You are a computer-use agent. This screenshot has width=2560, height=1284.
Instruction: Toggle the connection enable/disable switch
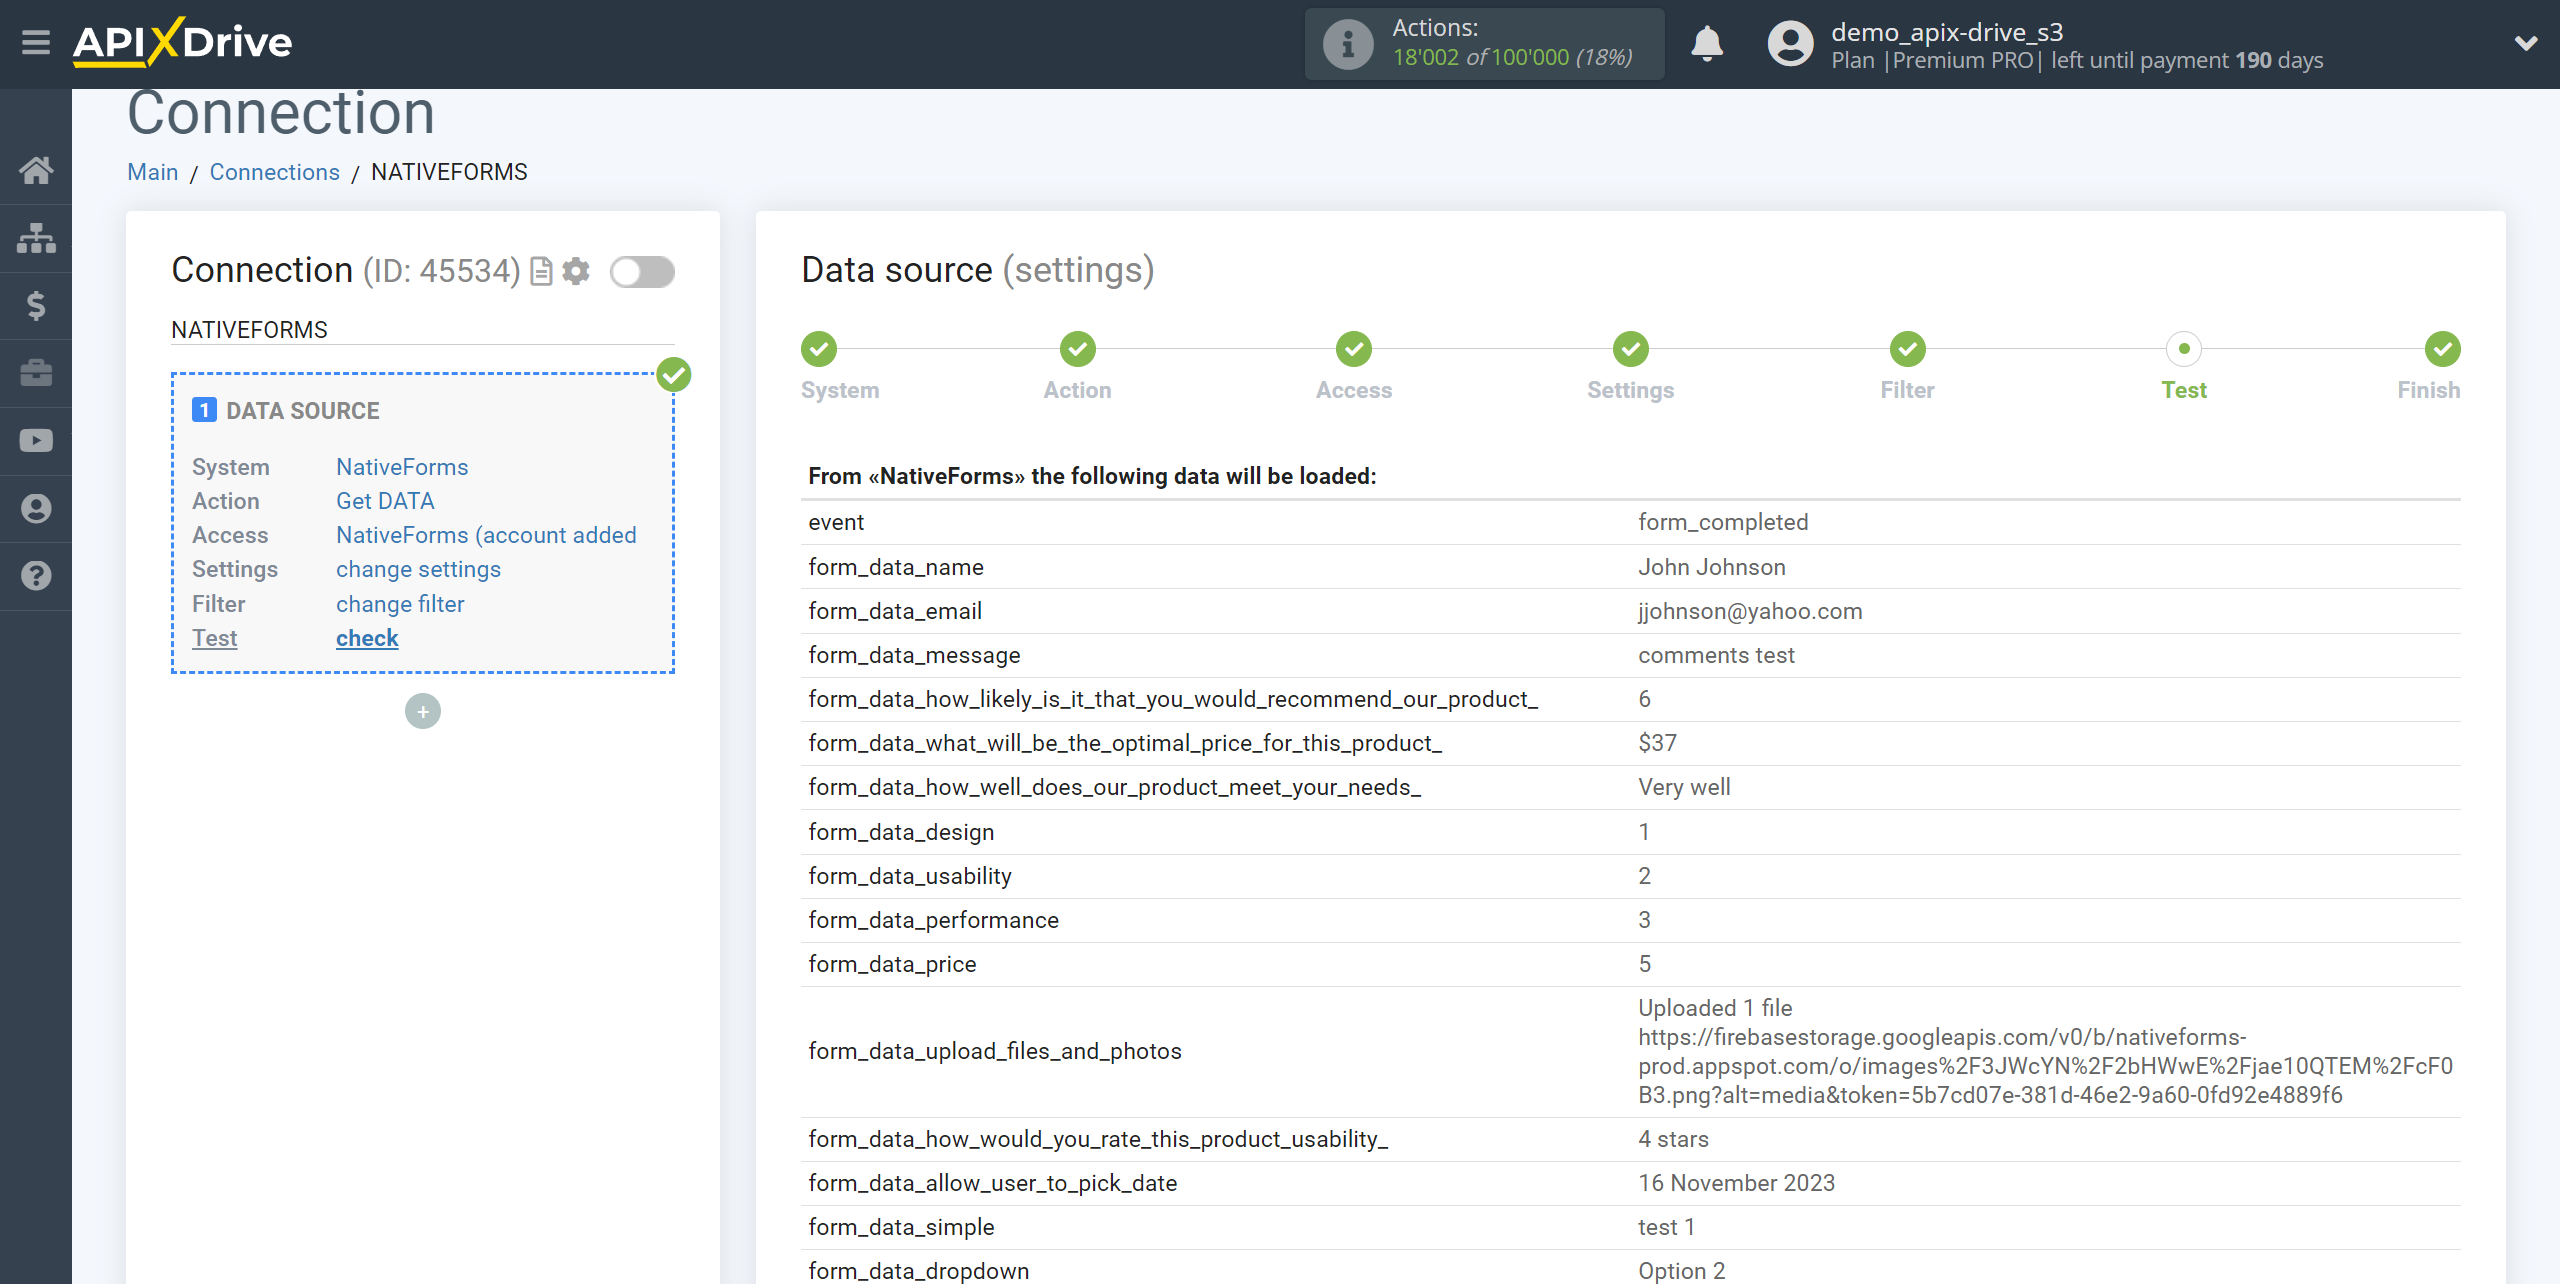[642, 272]
